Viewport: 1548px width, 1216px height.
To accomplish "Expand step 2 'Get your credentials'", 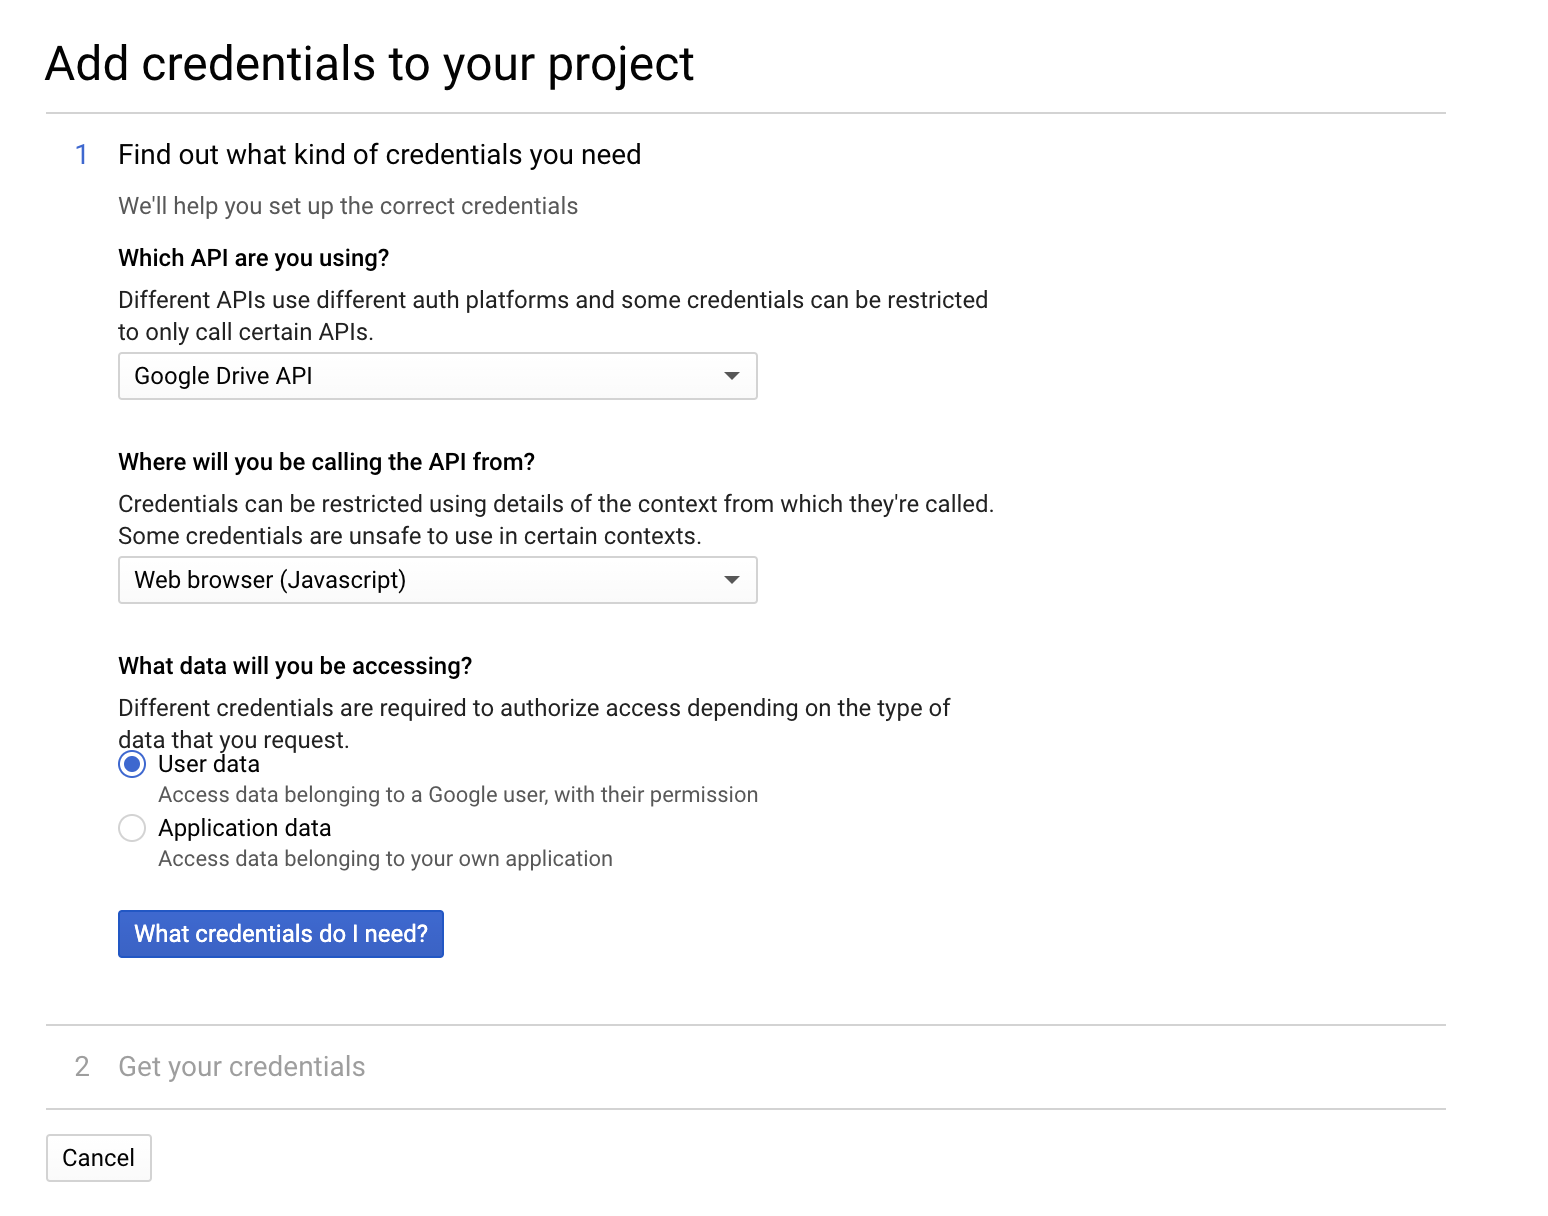I will [x=242, y=1067].
